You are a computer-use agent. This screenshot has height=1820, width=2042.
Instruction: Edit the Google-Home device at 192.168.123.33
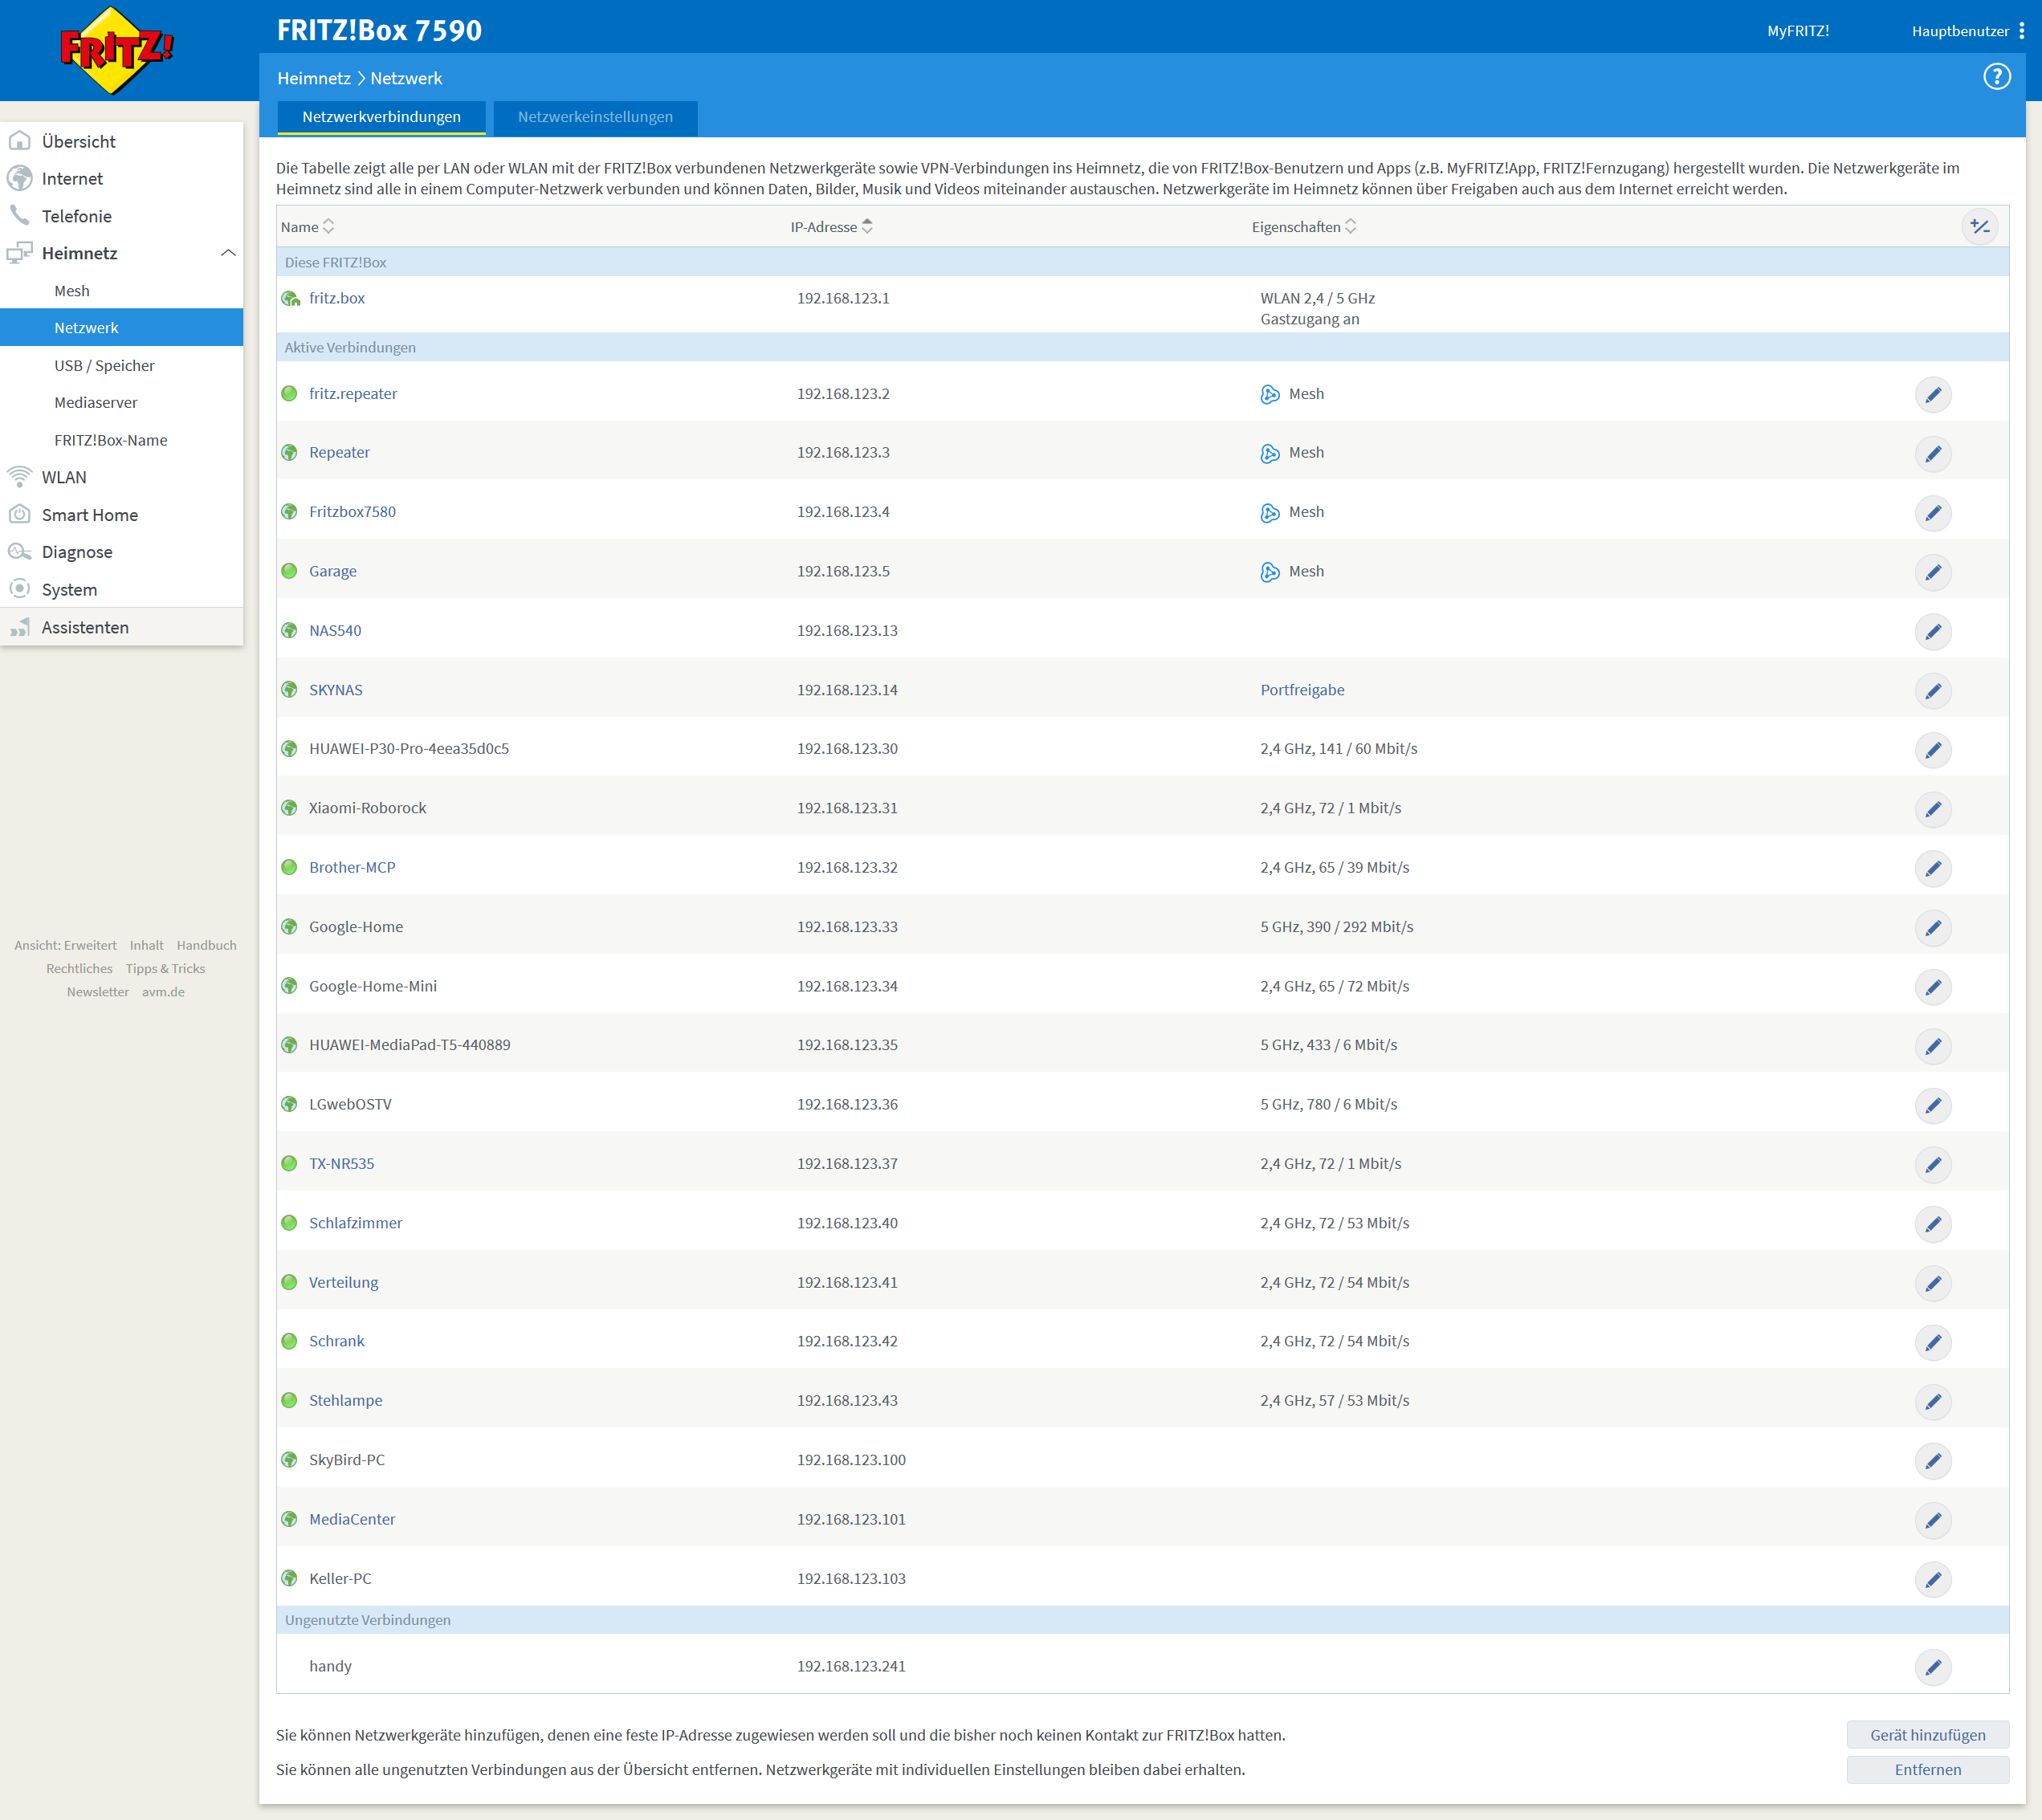1933,928
